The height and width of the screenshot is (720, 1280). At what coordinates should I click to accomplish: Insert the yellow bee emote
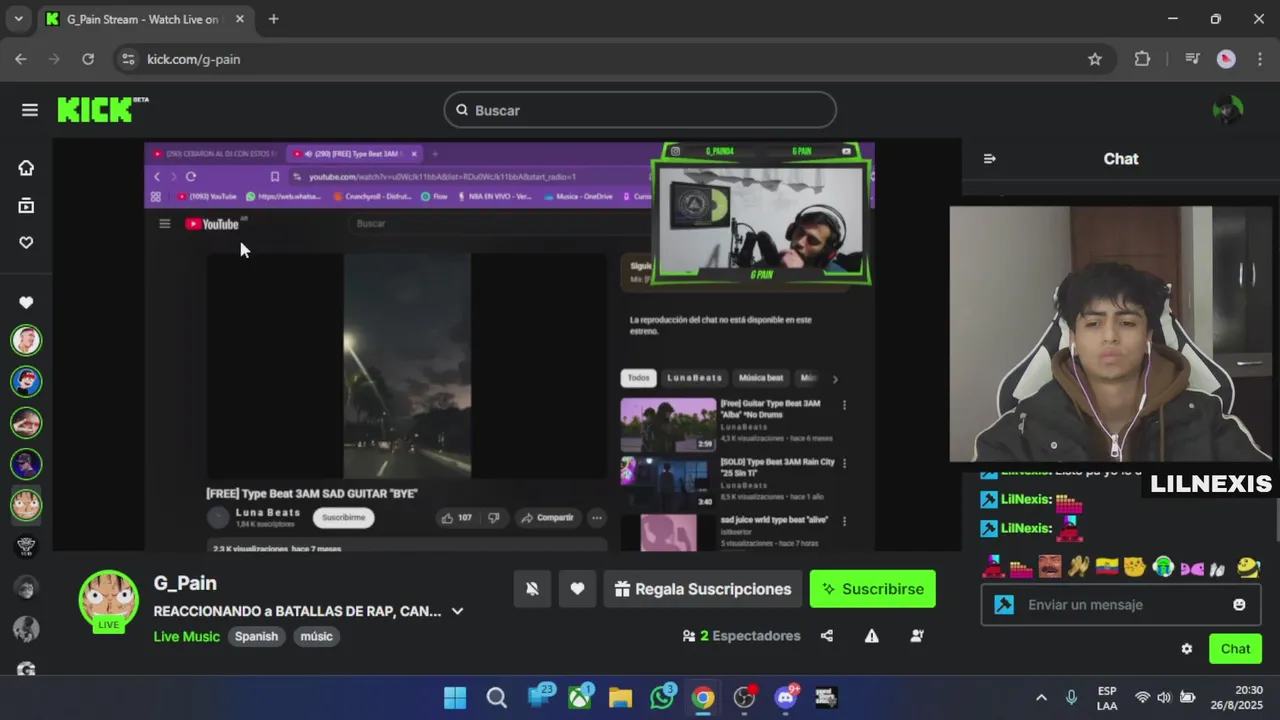click(1248, 567)
